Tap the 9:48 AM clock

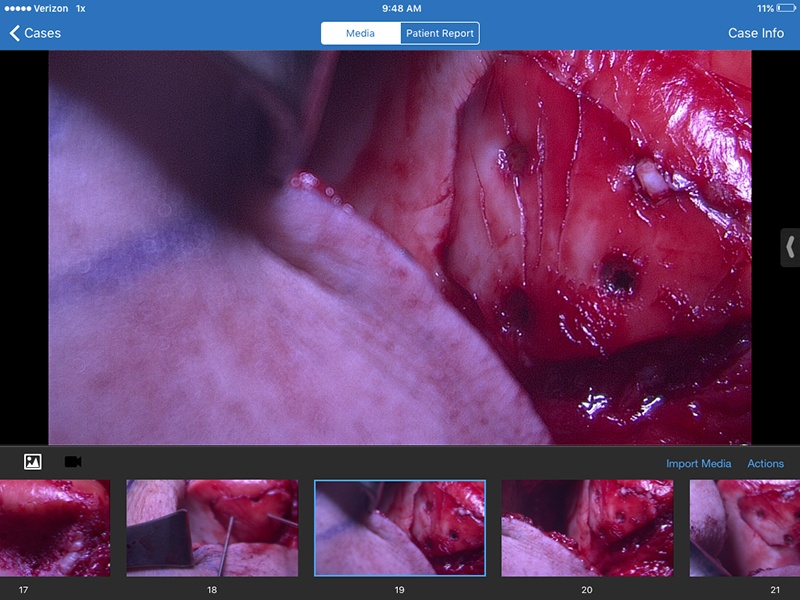tap(402, 9)
